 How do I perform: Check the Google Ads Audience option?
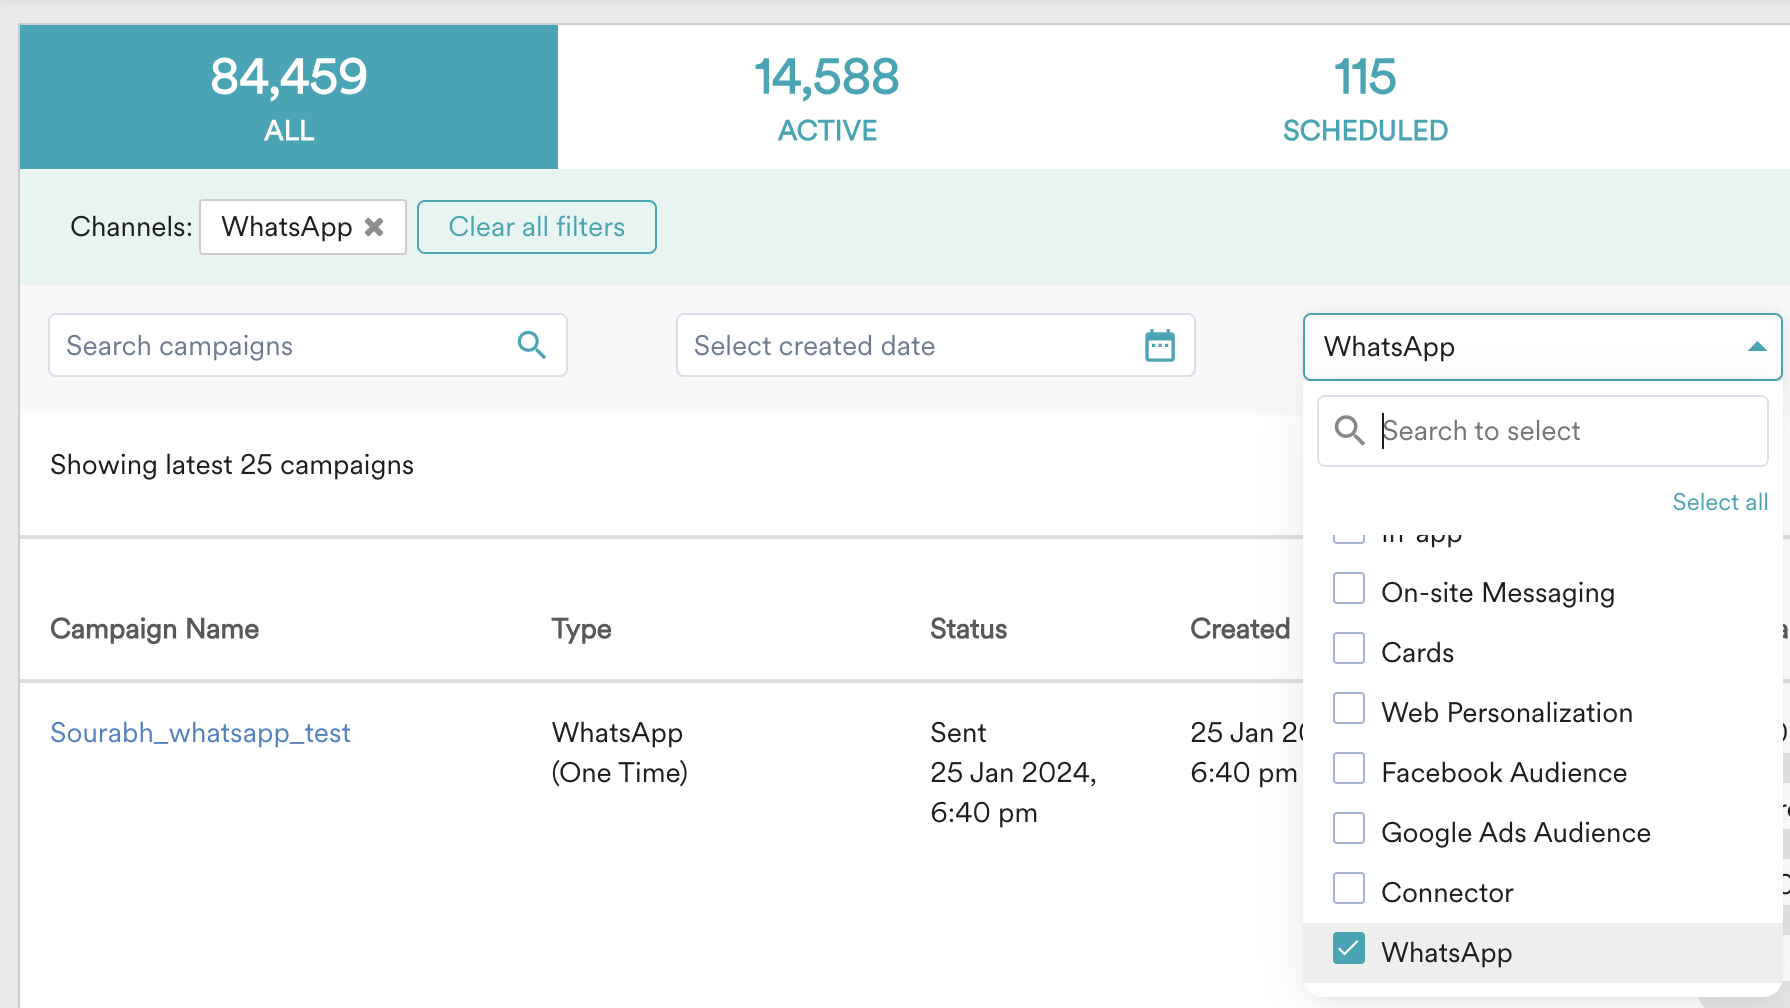tap(1349, 829)
